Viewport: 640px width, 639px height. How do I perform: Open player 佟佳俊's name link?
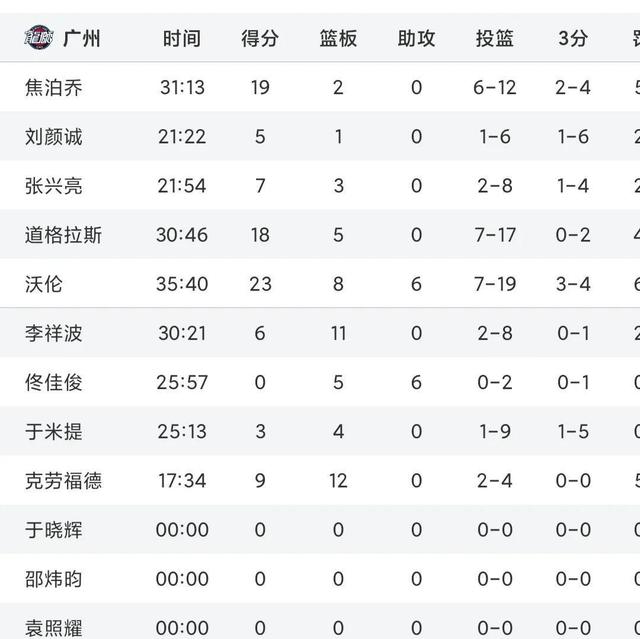click(53, 382)
